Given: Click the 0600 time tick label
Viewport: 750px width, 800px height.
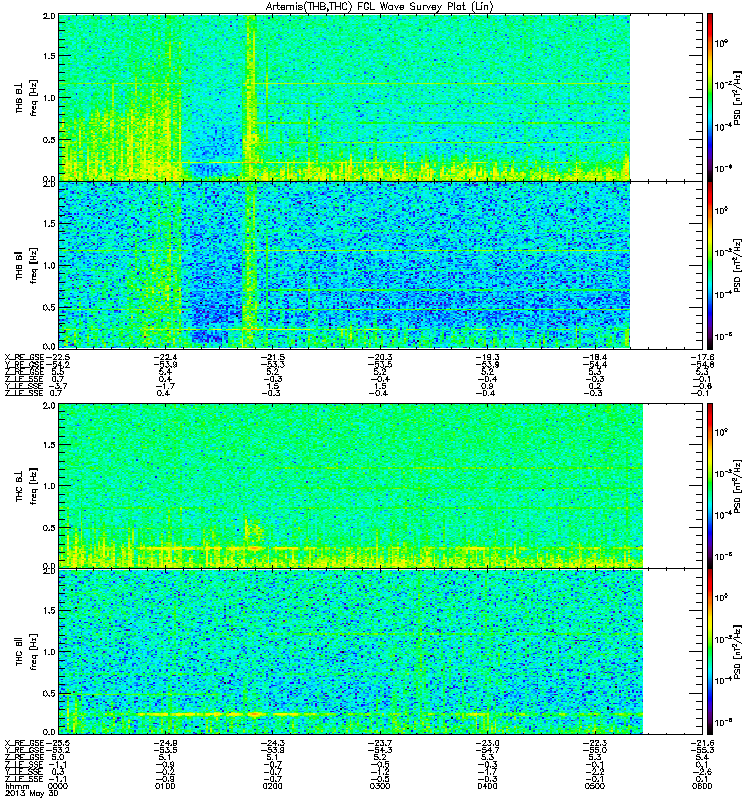Looking at the screenshot, I should click(702, 786).
